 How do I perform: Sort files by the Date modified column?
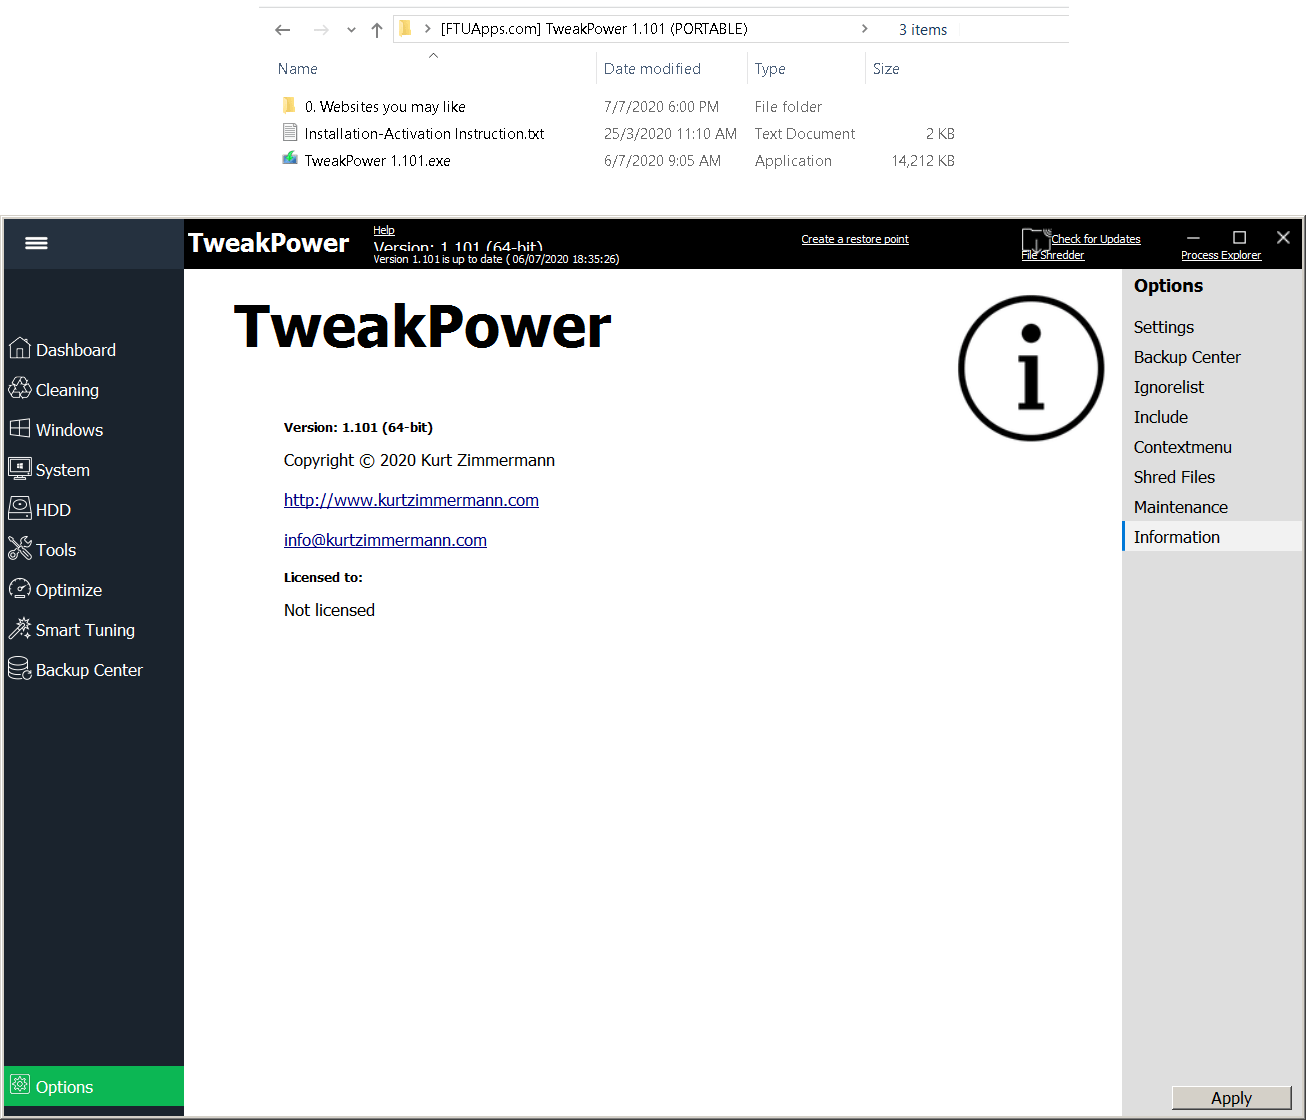[x=652, y=69]
